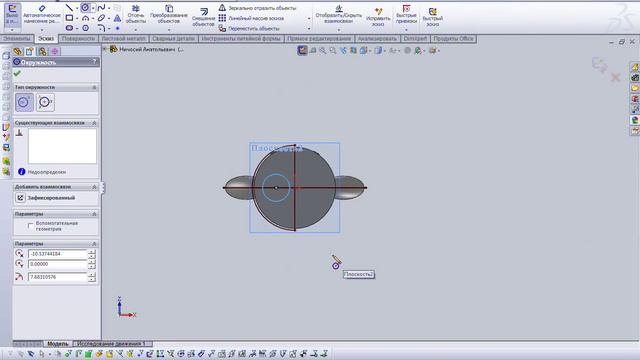640x360 pixels.
Task: Switch to Поверхности ribbon tab
Action: 78,38
